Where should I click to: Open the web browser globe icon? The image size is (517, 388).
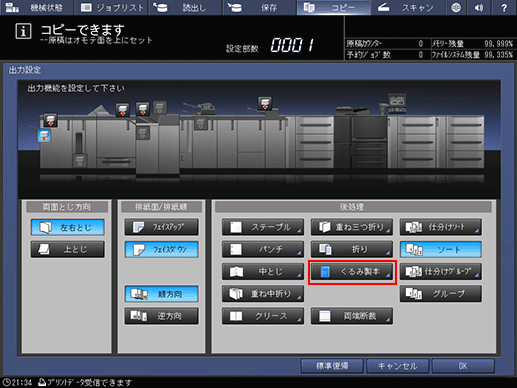[x=456, y=7]
